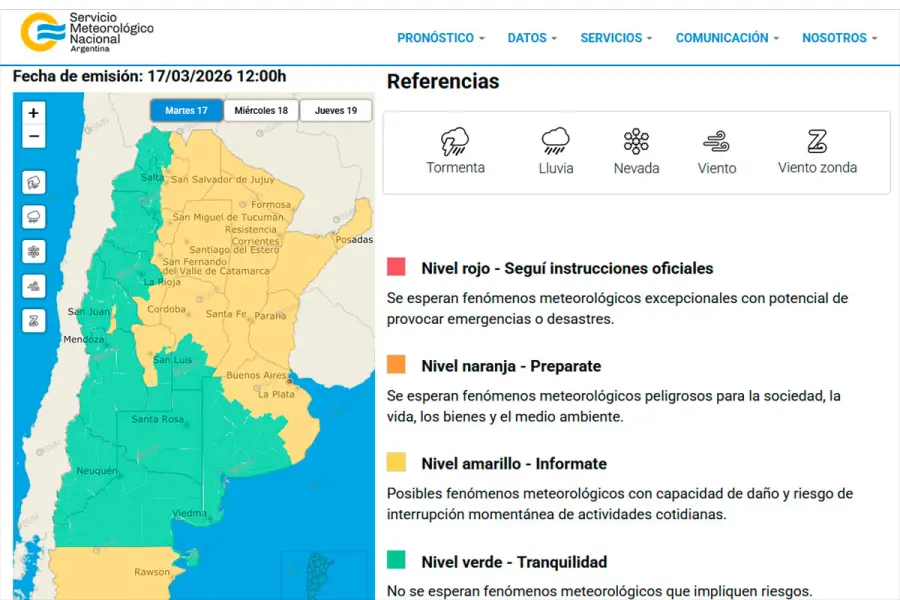Filter map by Zonda wind icon
The width and height of the screenshot is (900, 600).
pyautogui.click(x=34, y=321)
